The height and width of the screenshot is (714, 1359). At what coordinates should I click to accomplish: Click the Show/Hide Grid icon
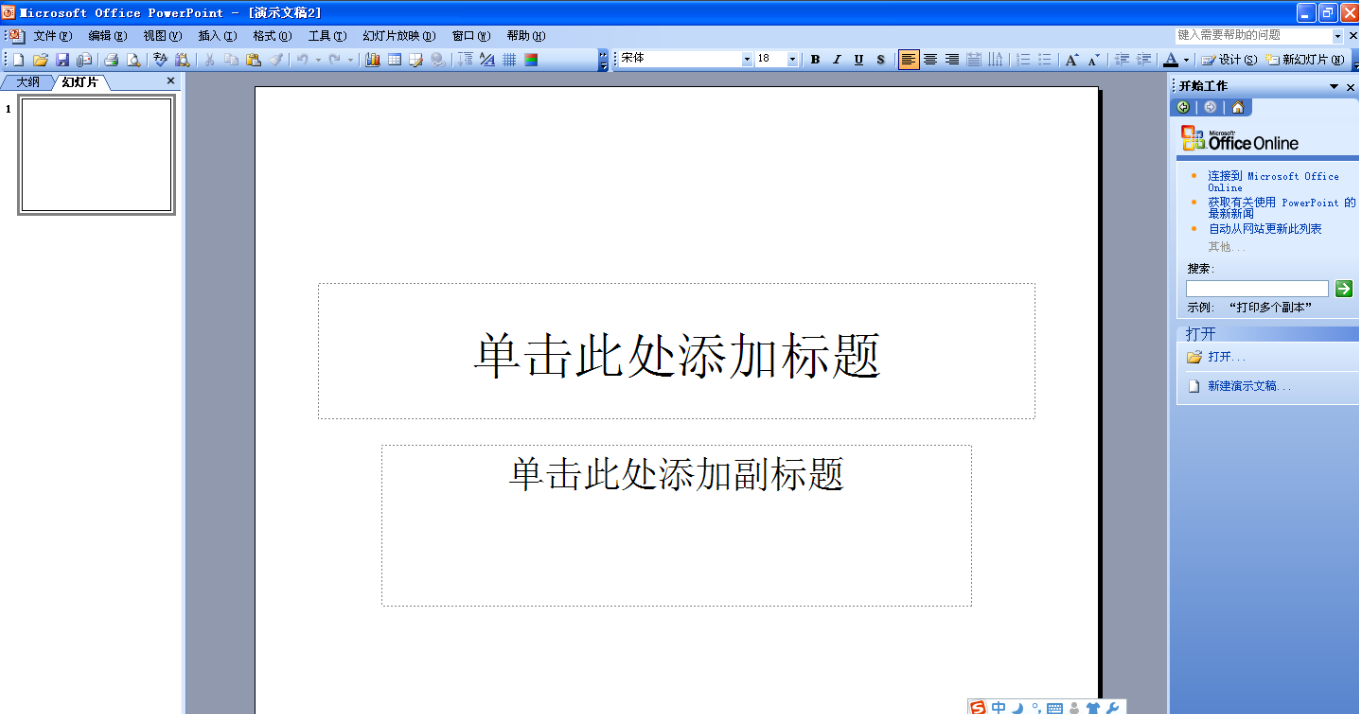click(x=509, y=60)
